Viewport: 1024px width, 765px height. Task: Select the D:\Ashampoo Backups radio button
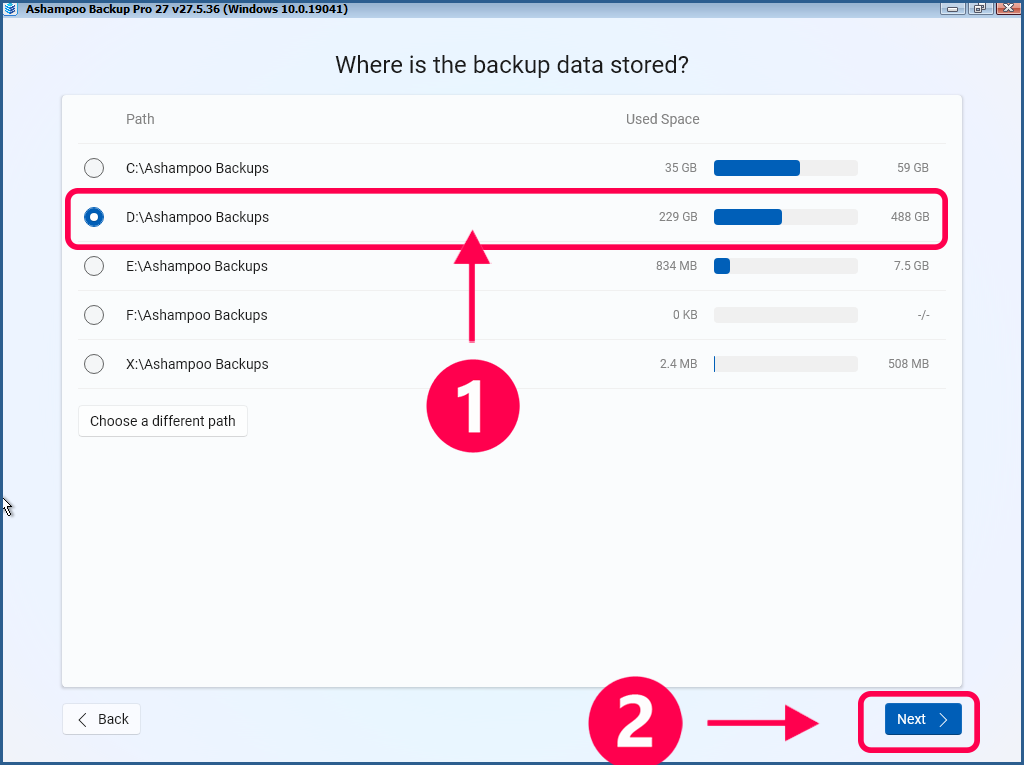pos(94,217)
